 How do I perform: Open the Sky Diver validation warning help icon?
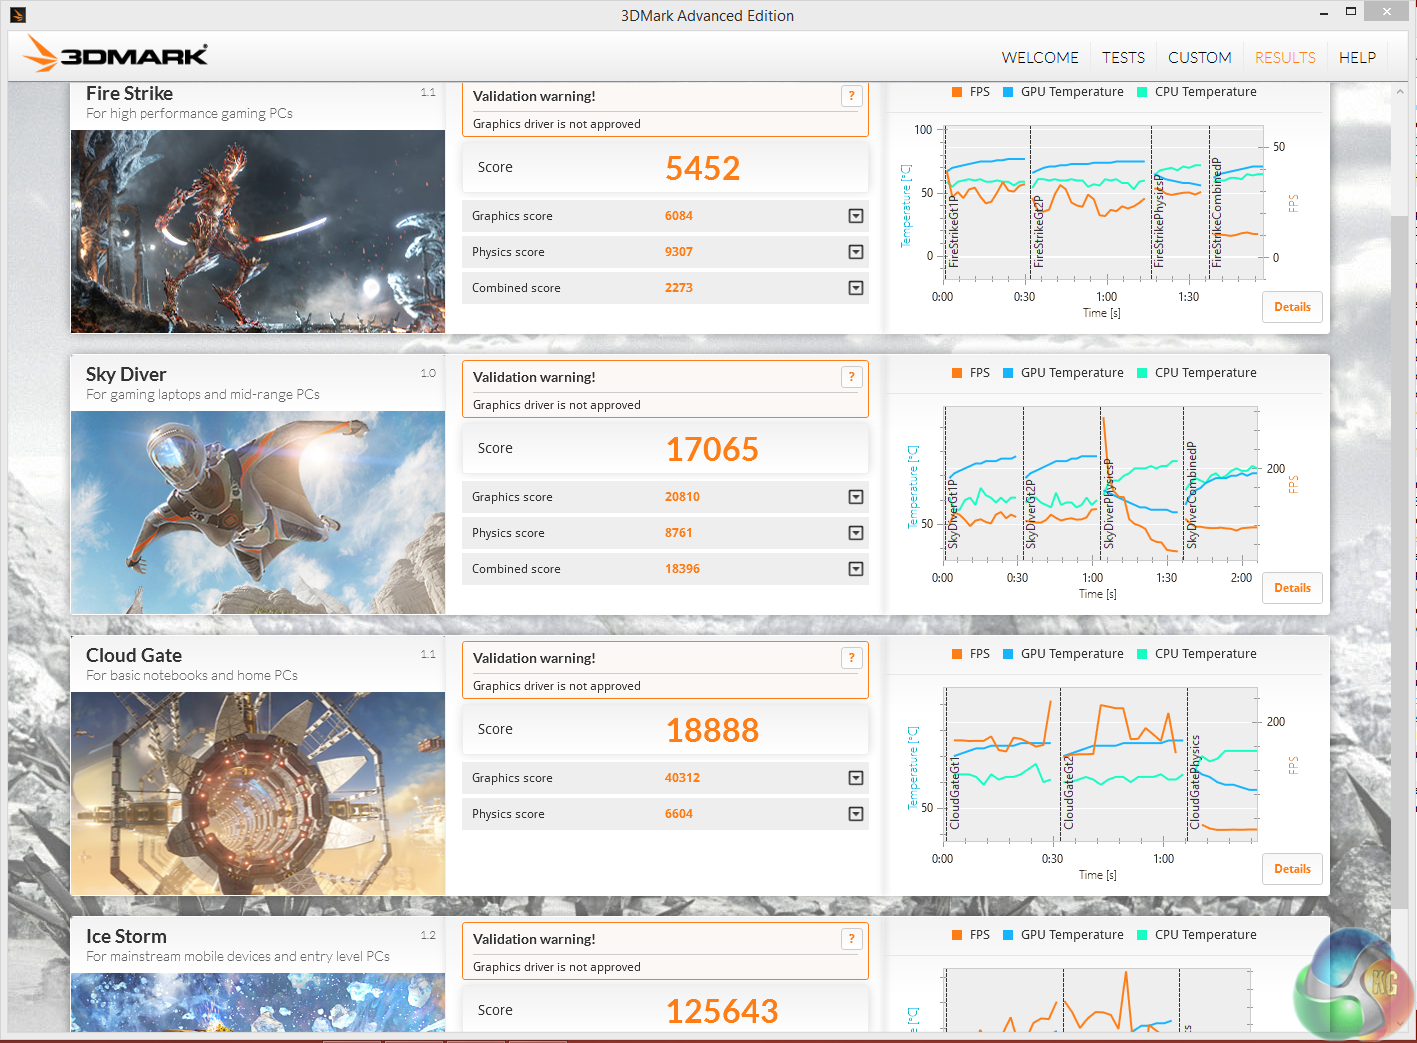pyautogui.click(x=851, y=377)
